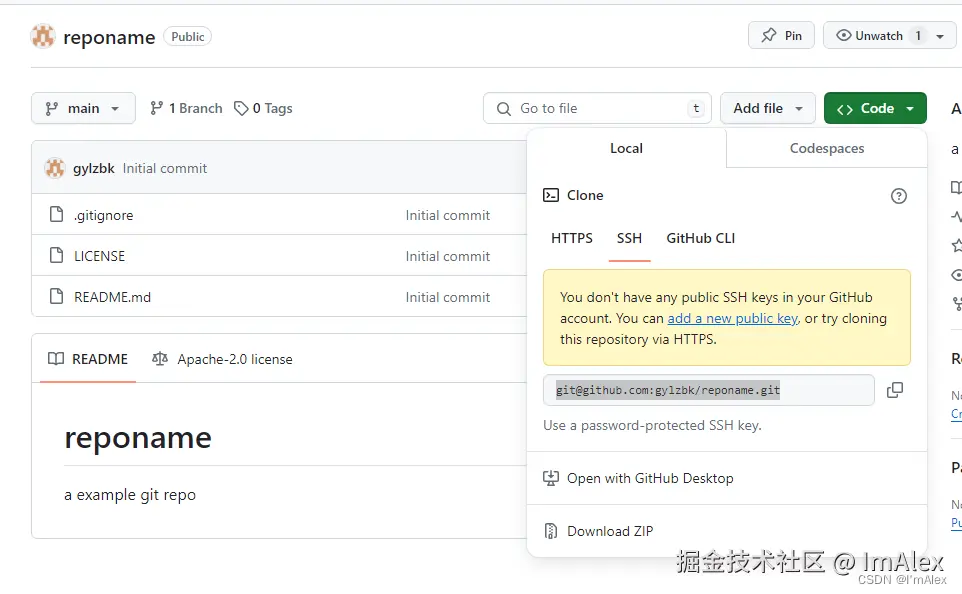Click the terminal icon beside Clone
Screen dimensions: 962x594
(x=551, y=195)
